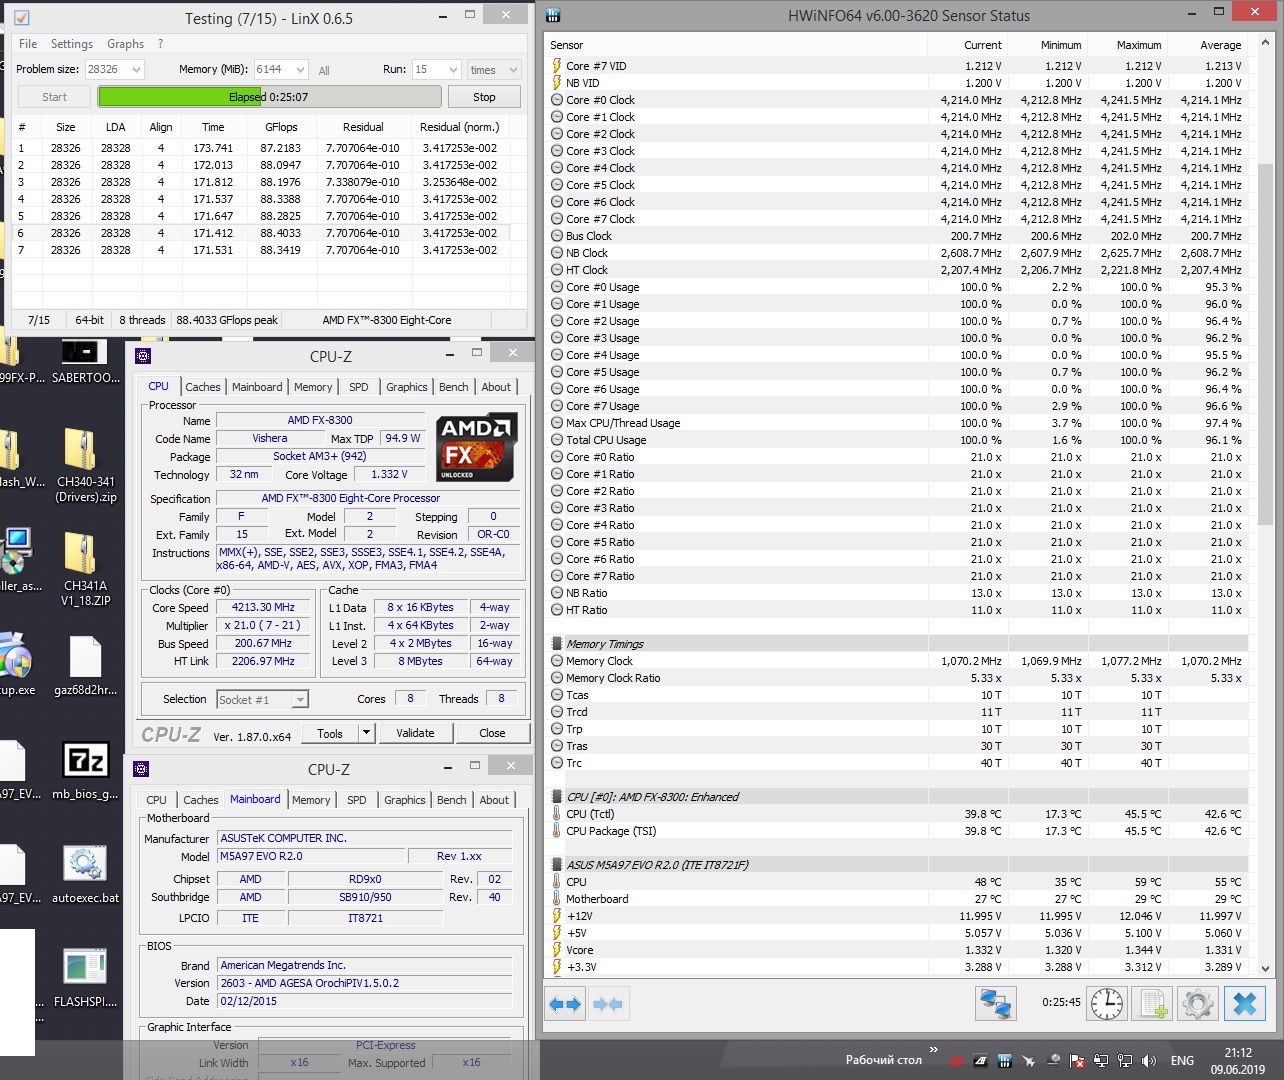
Task: Open the Tools dropdown arrow in CPU-Z
Action: [367, 733]
